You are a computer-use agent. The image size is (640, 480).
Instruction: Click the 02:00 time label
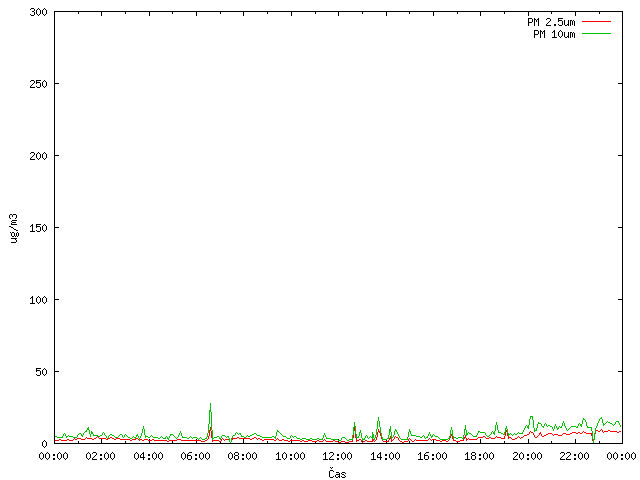tap(100, 456)
